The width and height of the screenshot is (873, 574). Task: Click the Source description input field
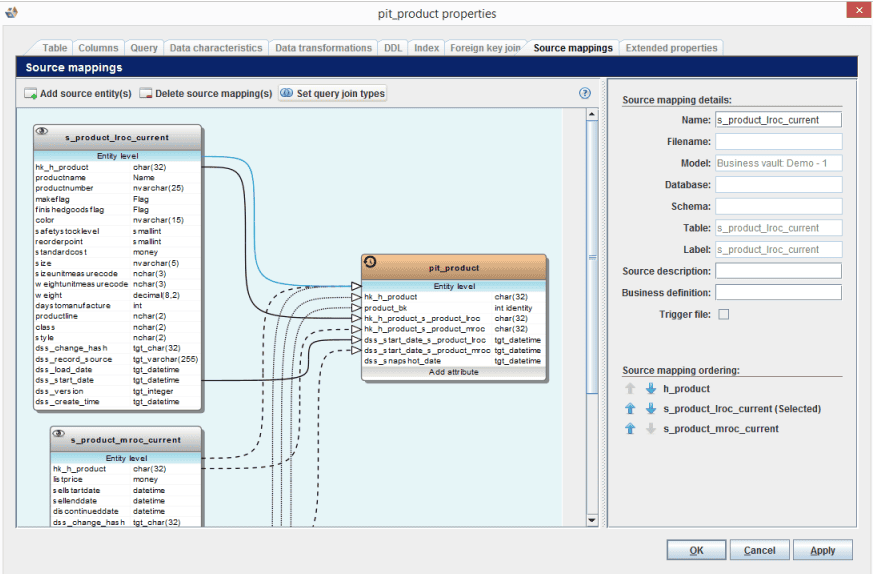(778, 271)
